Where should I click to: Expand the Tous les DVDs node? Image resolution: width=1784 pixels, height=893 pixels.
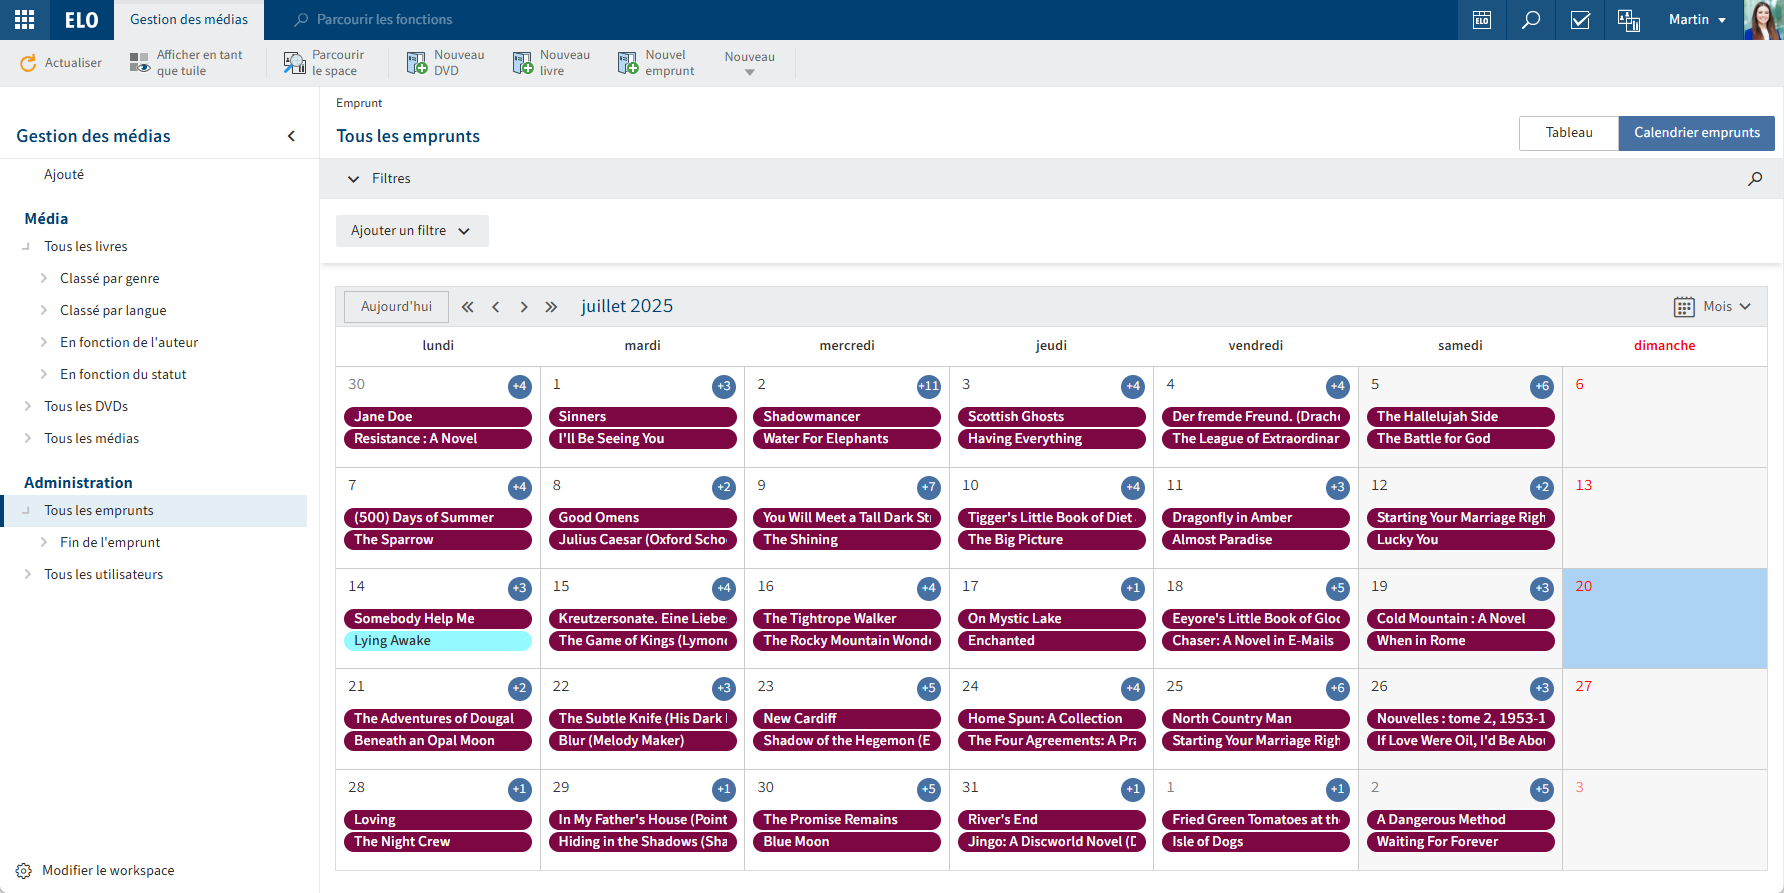point(28,407)
